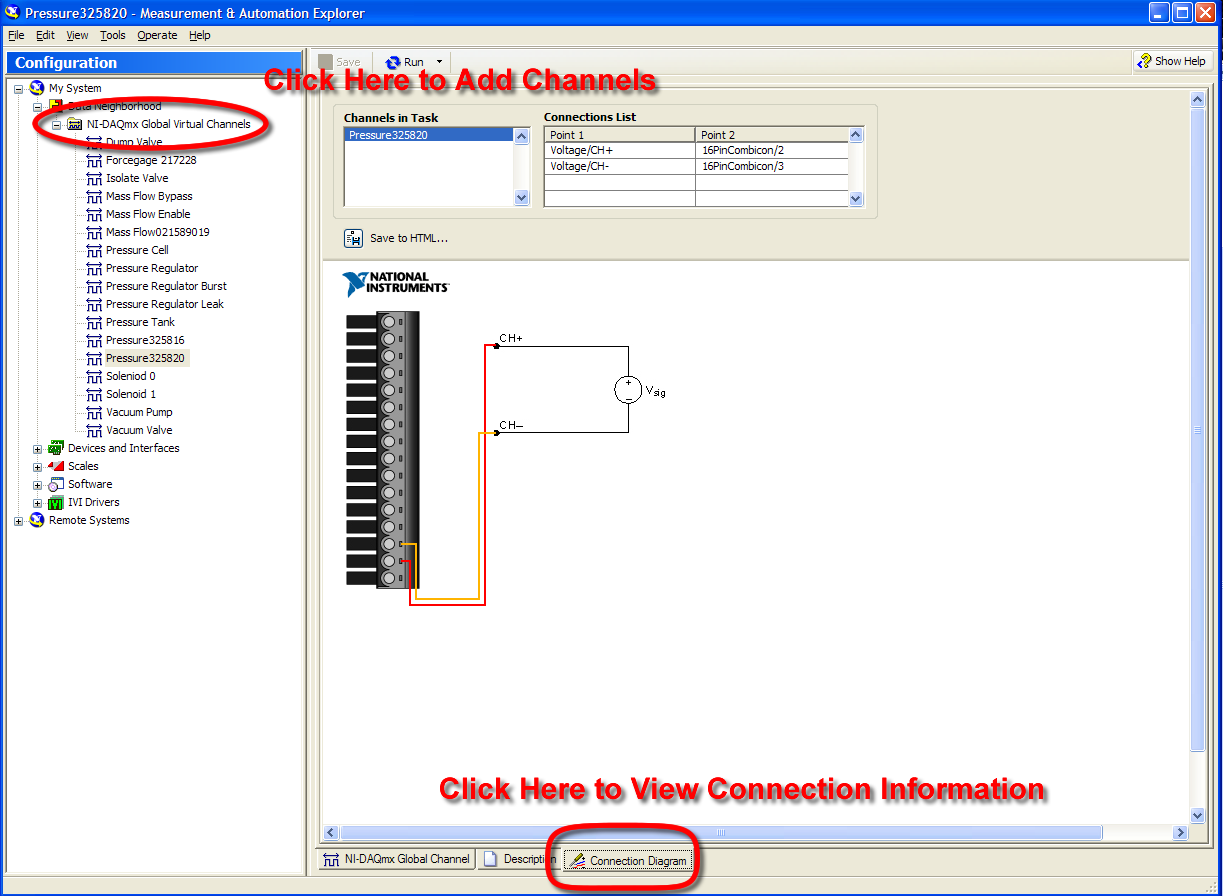This screenshot has width=1223, height=896.
Task: Click the channel icon for Isolate Valve
Action: [94, 178]
